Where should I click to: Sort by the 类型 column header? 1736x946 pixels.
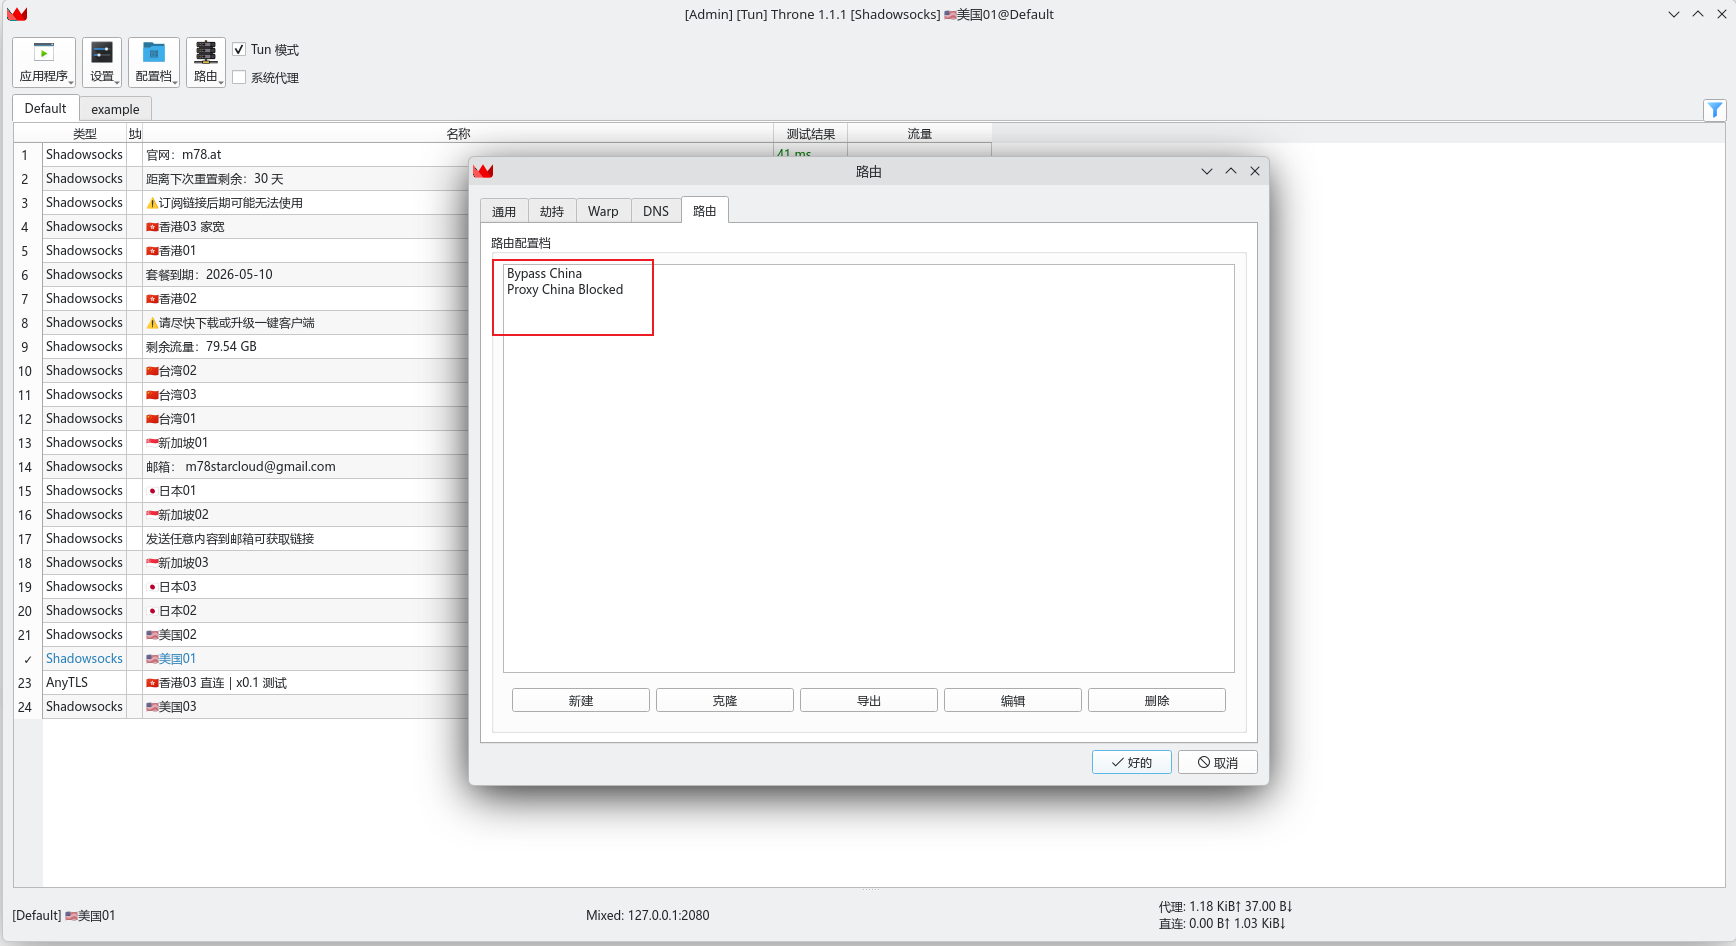(85, 133)
